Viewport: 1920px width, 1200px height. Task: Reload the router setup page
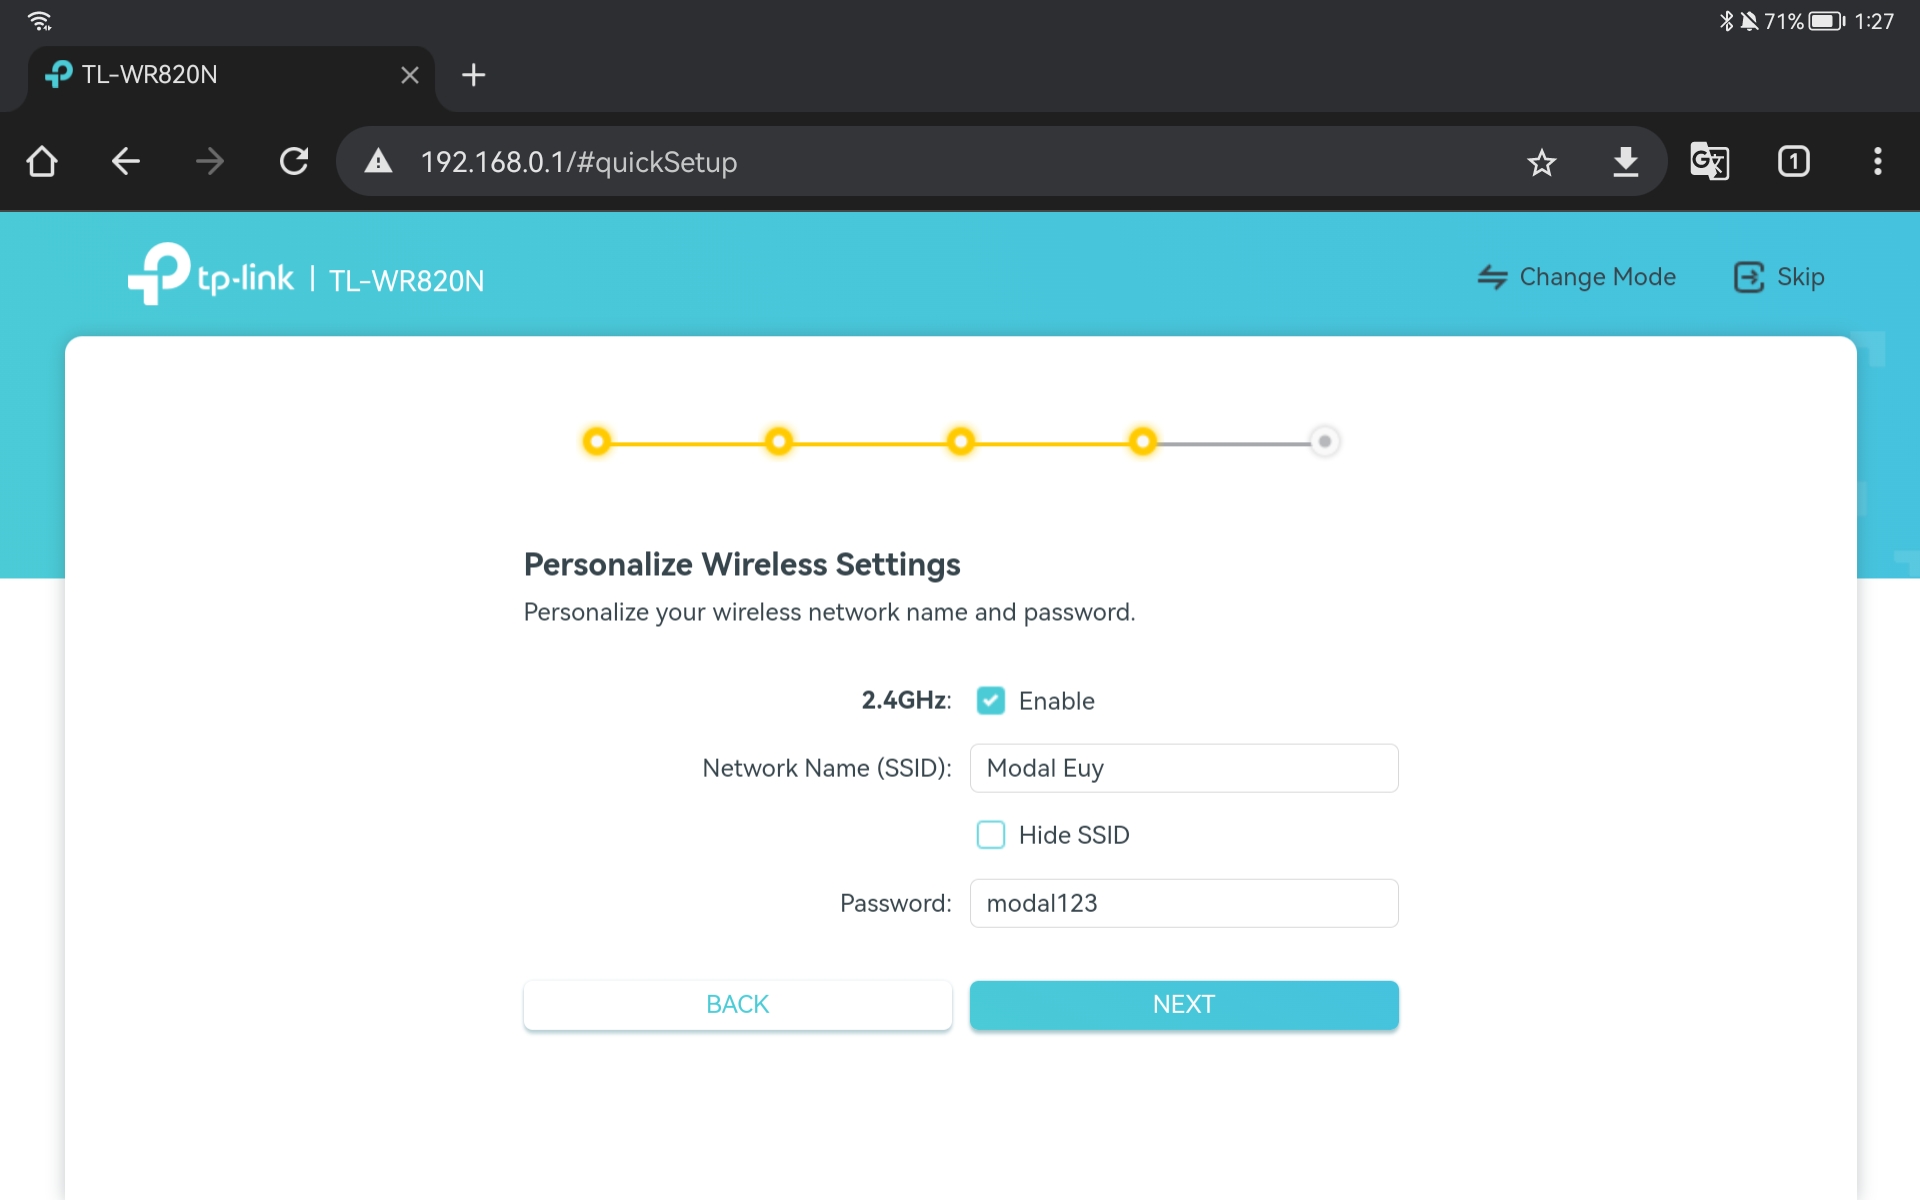point(294,162)
